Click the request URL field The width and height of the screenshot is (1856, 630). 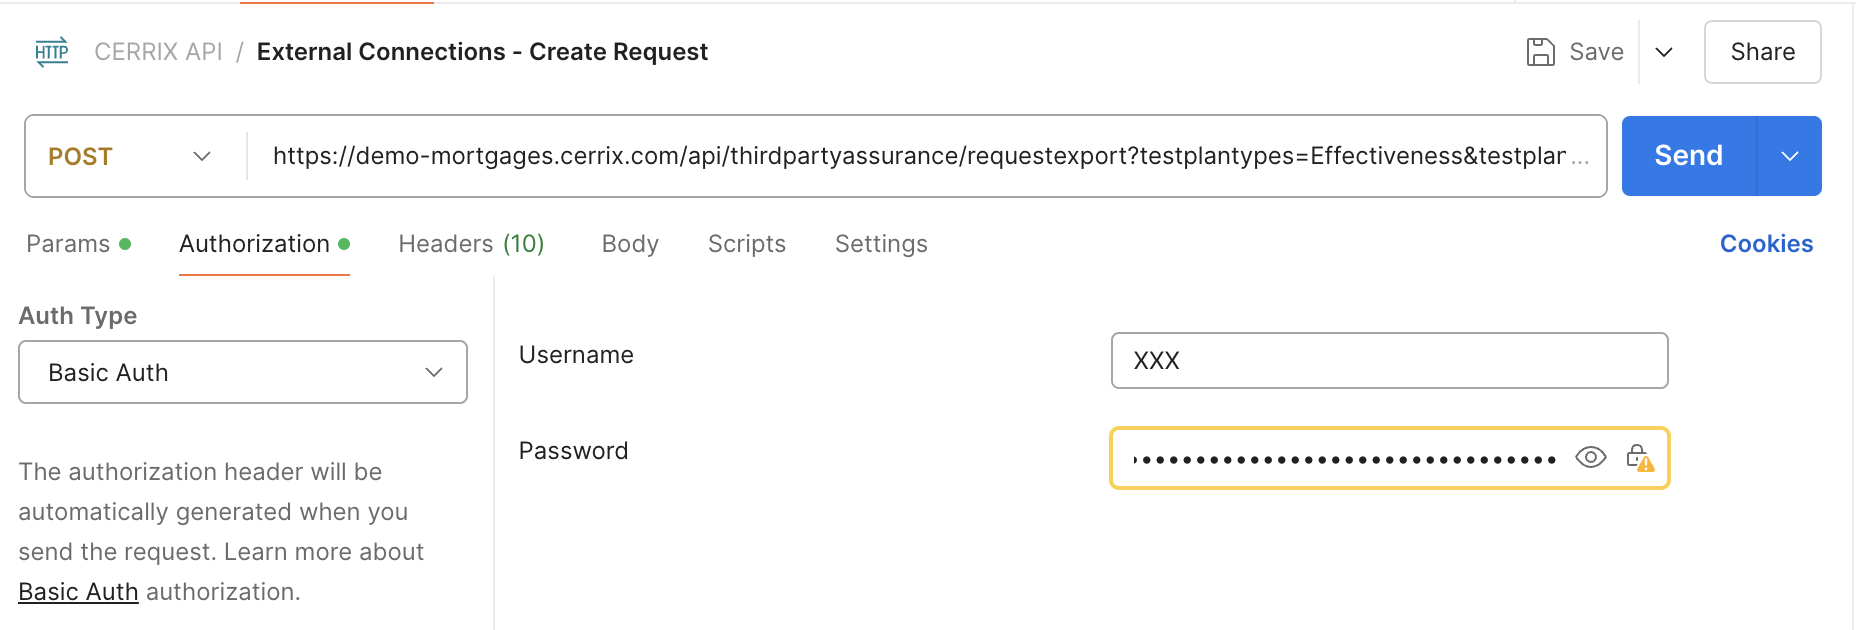point(920,156)
